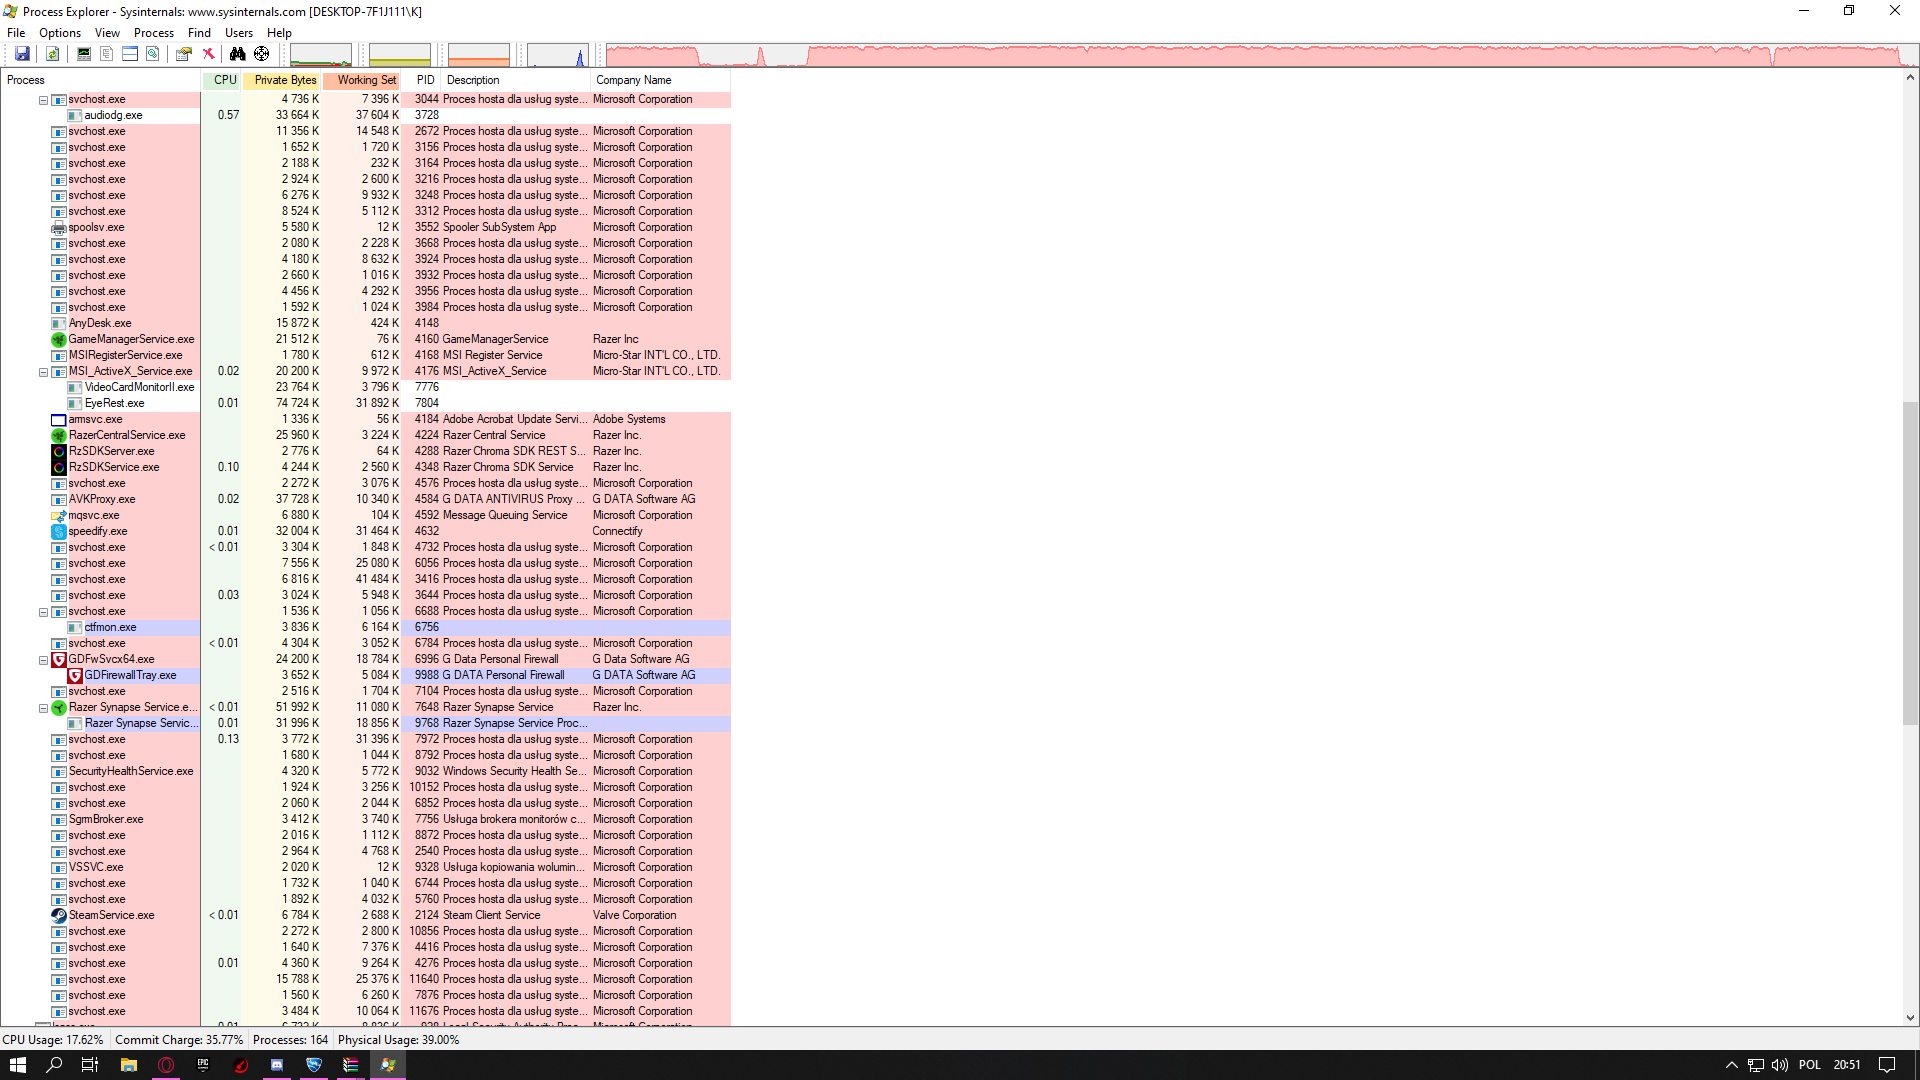The height and width of the screenshot is (1080, 1920).
Task: Open the Find menu
Action: pyautogui.click(x=199, y=33)
